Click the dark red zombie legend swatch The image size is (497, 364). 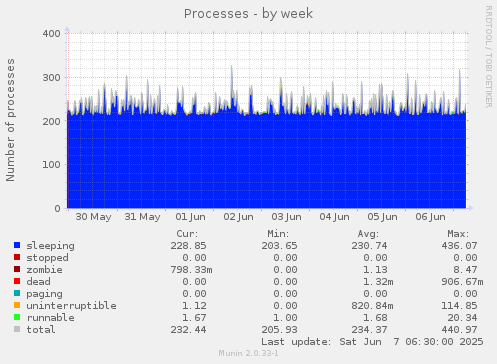[17, 269]
